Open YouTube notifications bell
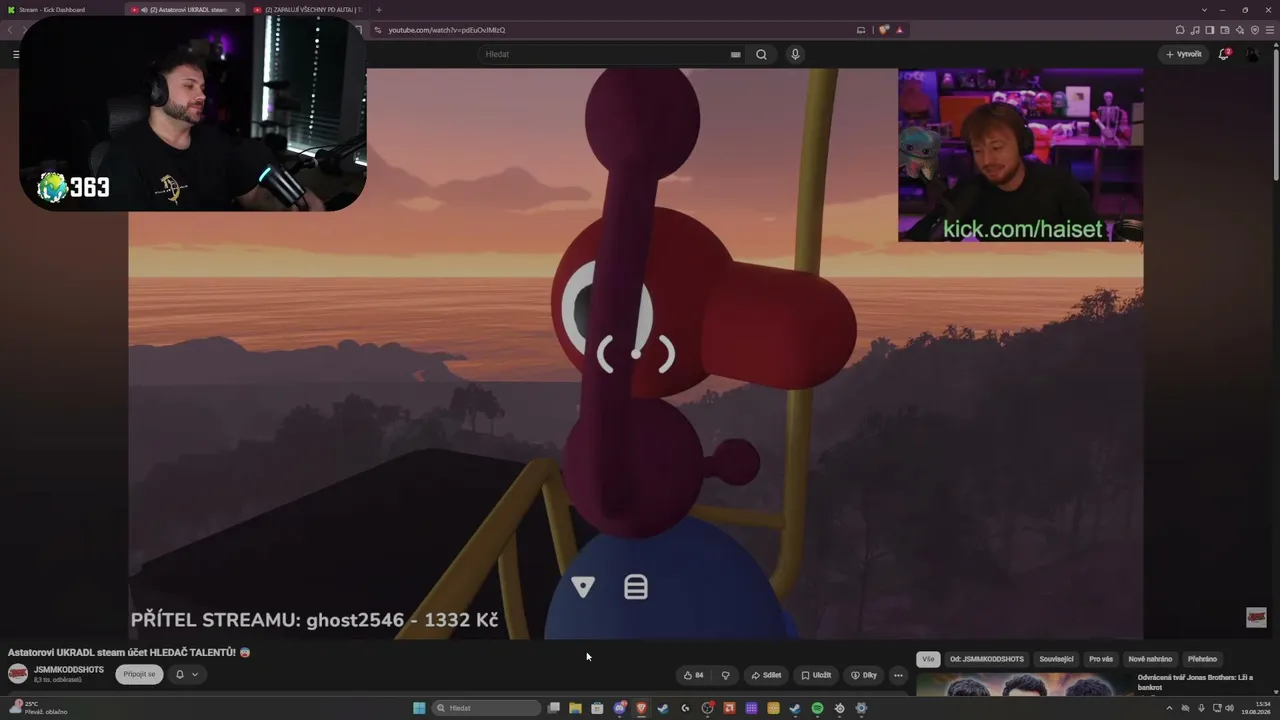Screen dimensions: 1280x720 coord(1223,54)
